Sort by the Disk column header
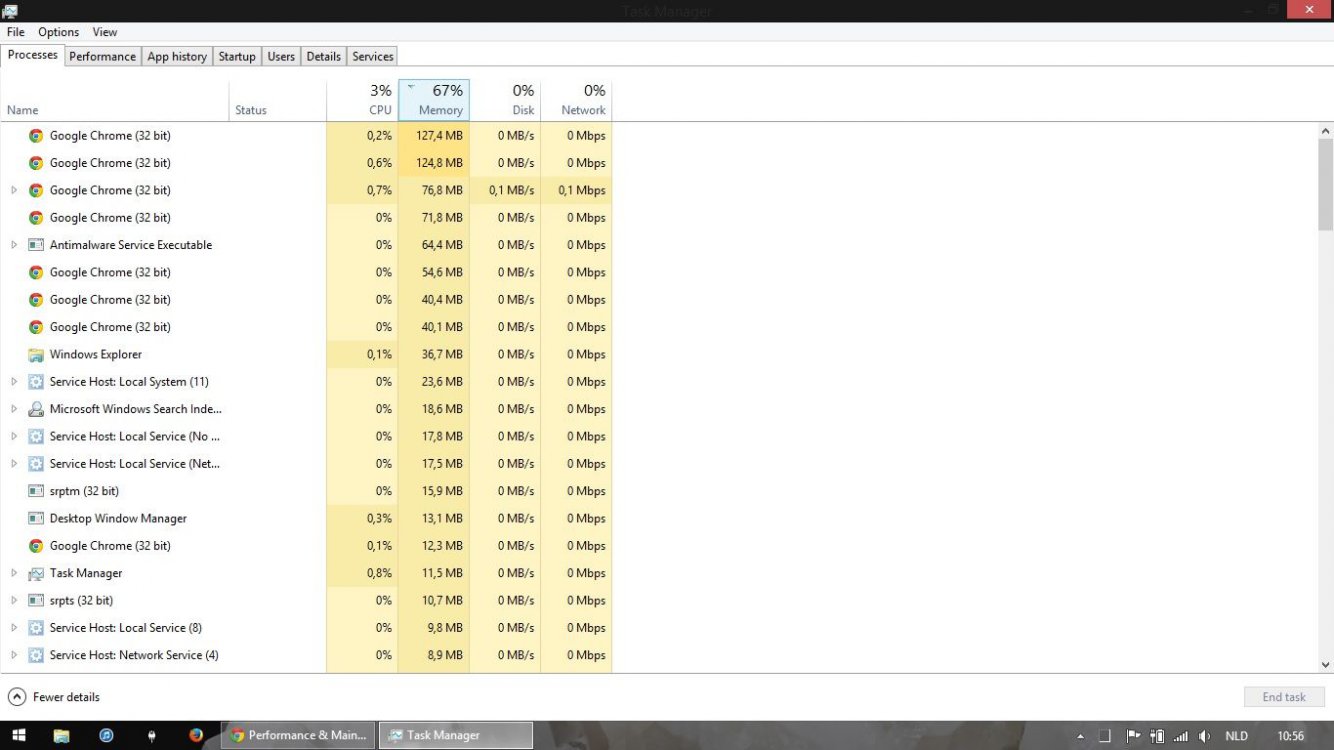This screenshot has height=750, width=1334. point(505,100)
